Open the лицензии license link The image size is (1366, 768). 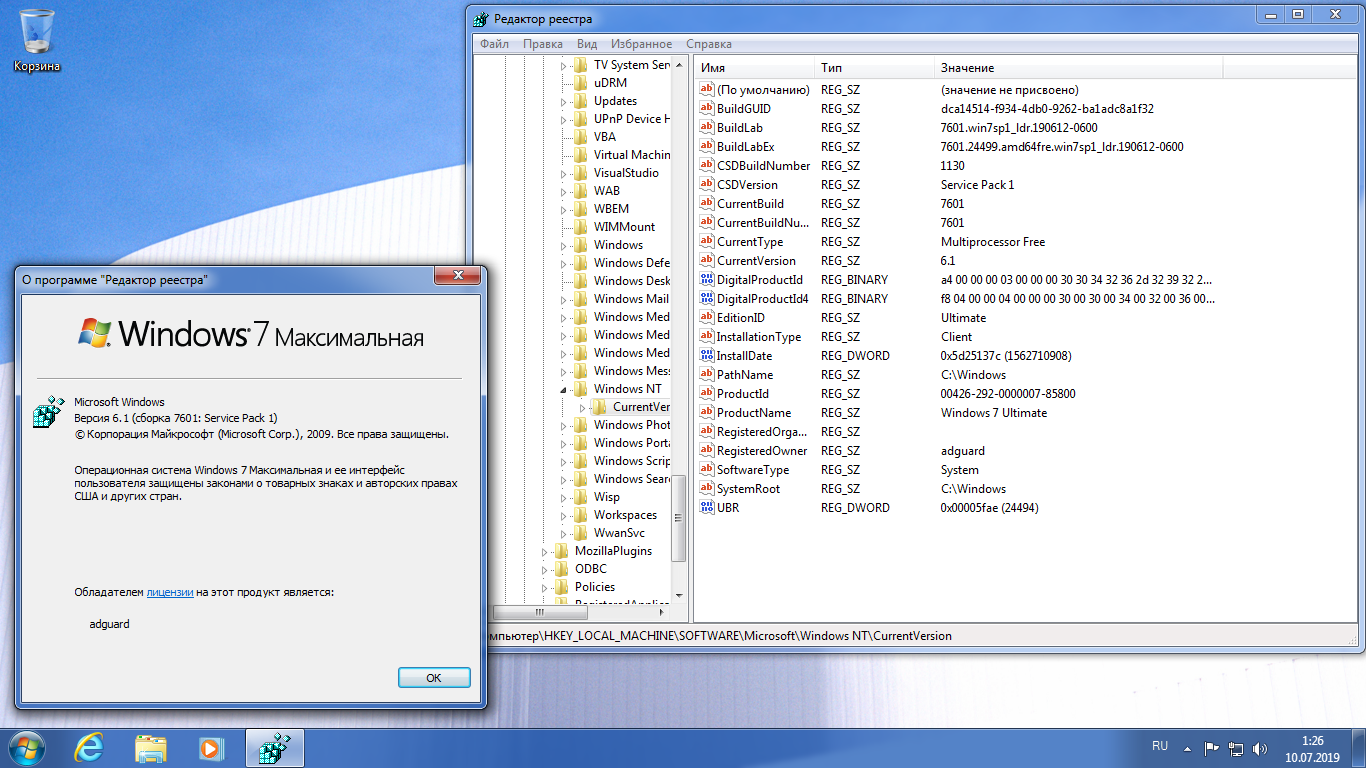[170, 592]
